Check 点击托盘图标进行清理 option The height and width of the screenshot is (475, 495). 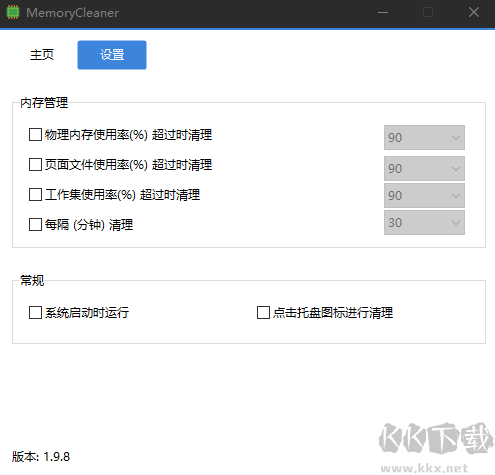[x=263, y=313]
